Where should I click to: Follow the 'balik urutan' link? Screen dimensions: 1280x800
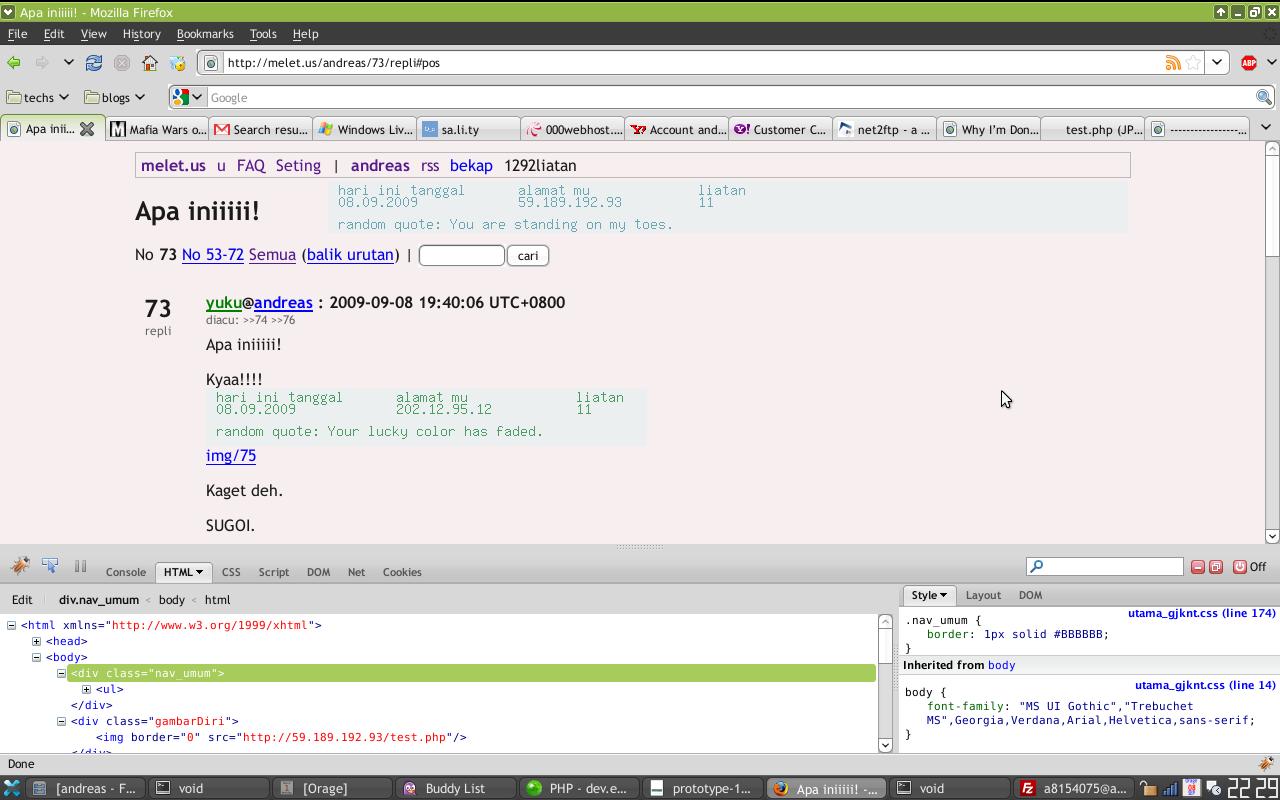click(350, 255)
